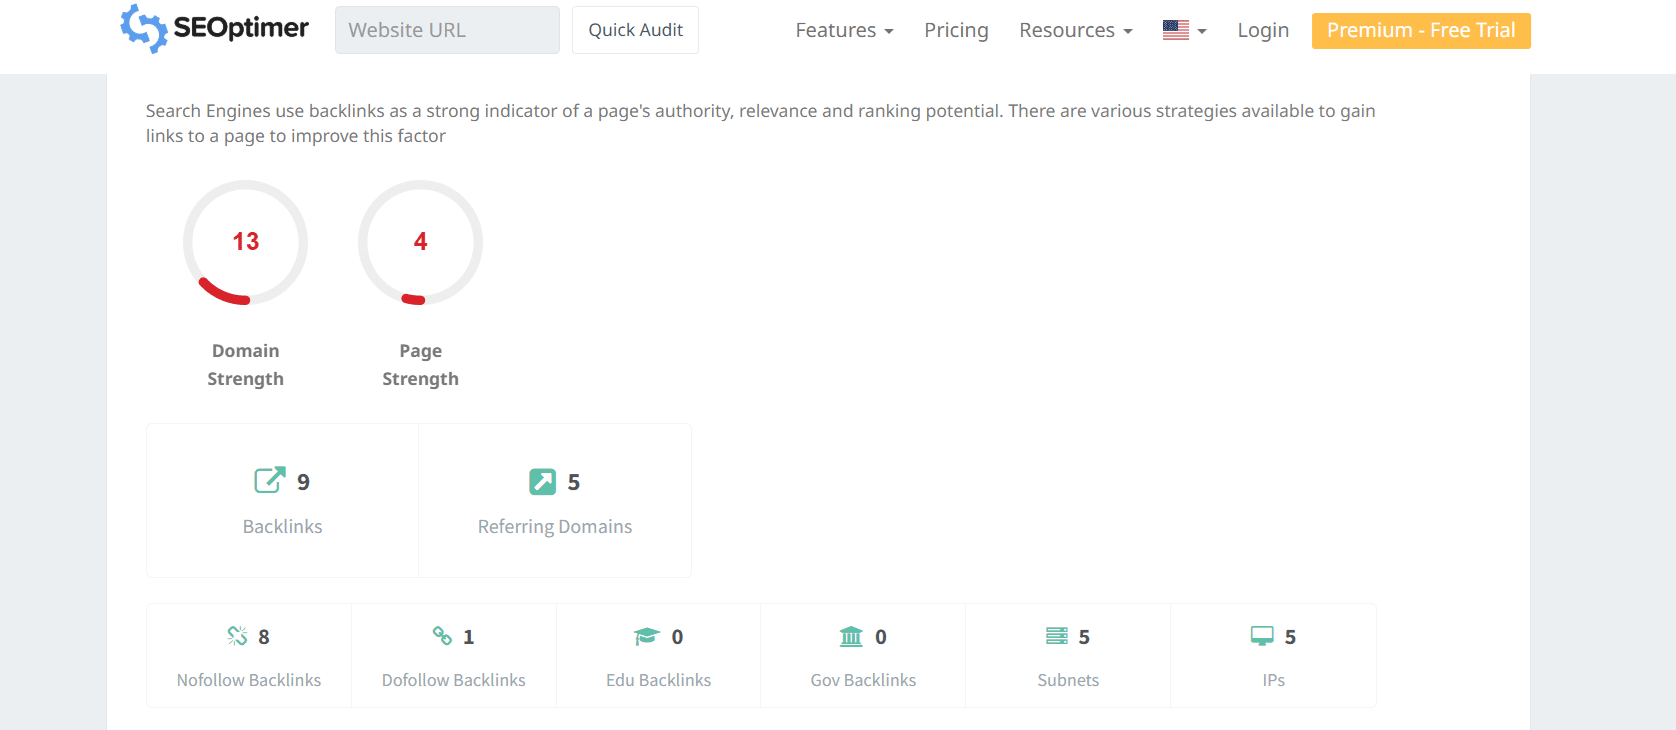Click the Backlinks external-link icon
Screen dimensions: 1676x730
click(x=269, y=481)
